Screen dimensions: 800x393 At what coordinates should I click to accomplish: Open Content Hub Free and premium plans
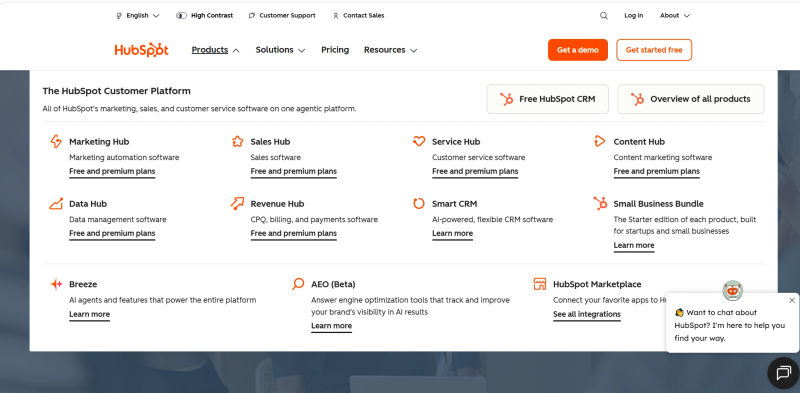pos(657,171)
